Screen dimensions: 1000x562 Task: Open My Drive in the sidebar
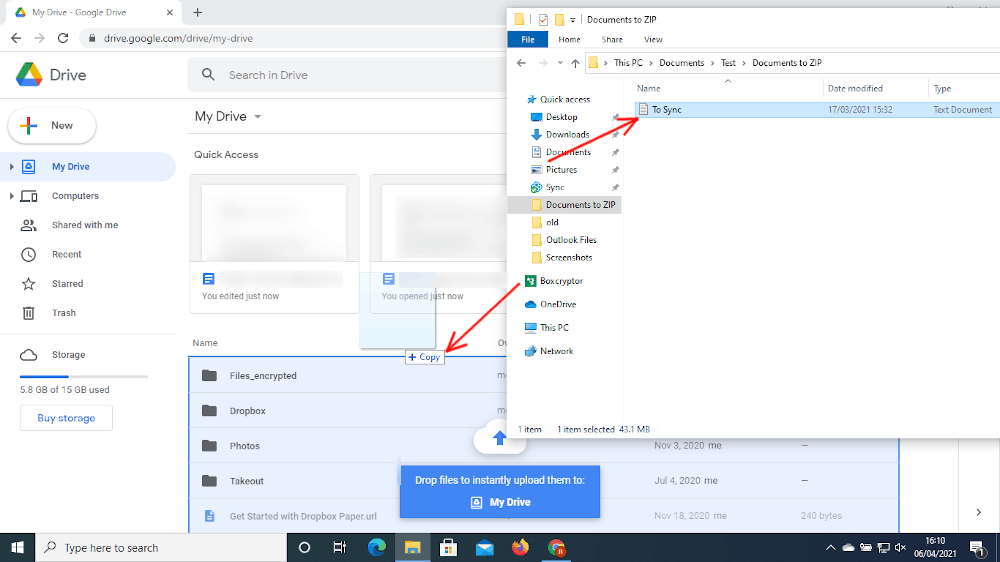click(88, 166)
